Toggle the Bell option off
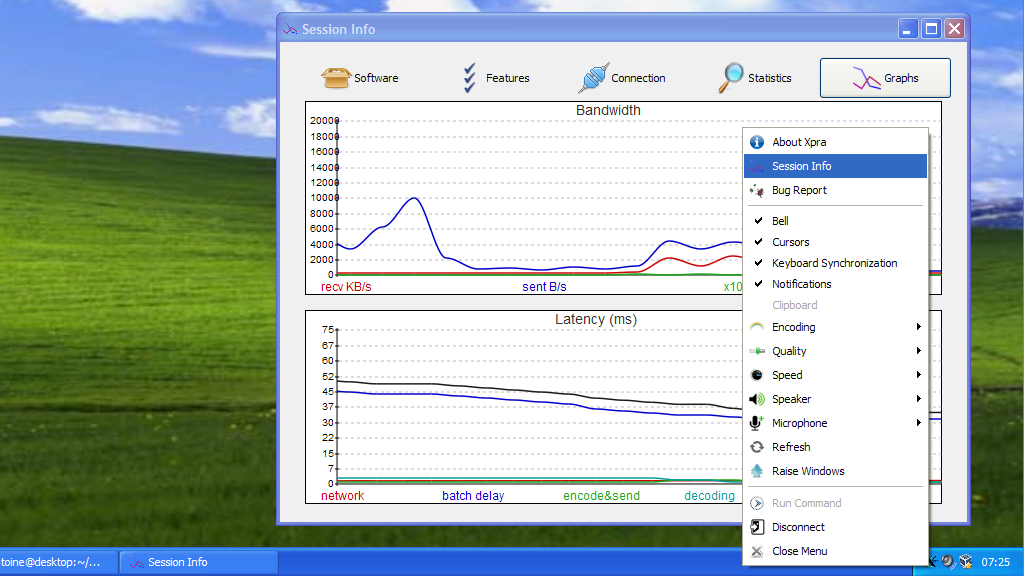The height and width of the screenshot is (576, 1024). (780, 221)
